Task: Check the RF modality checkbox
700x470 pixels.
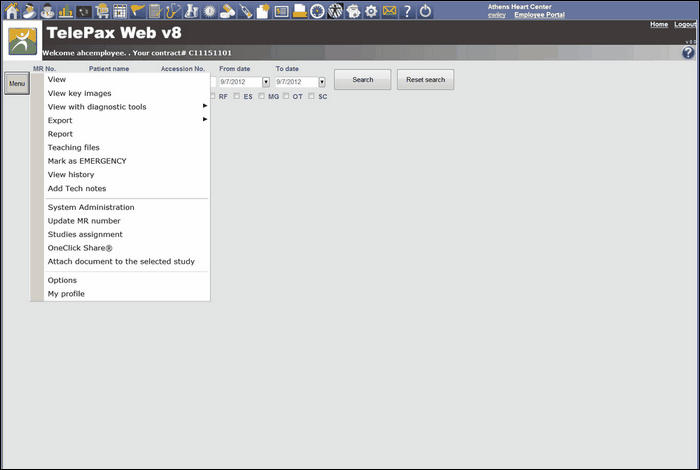Action: point(212,96)
